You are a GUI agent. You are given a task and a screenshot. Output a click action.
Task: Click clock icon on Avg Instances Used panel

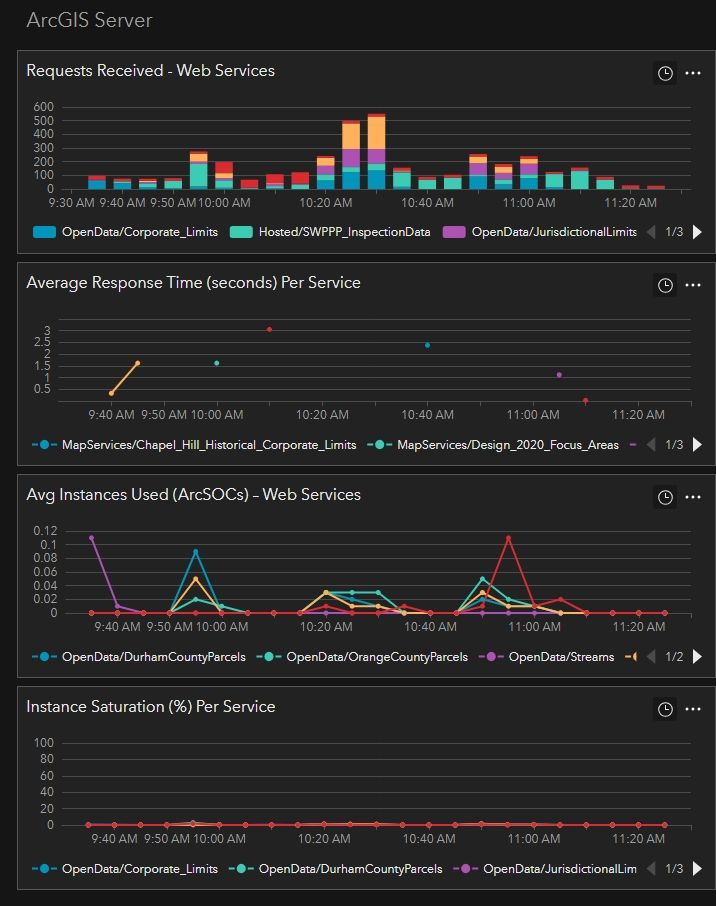tap(665, 497)
